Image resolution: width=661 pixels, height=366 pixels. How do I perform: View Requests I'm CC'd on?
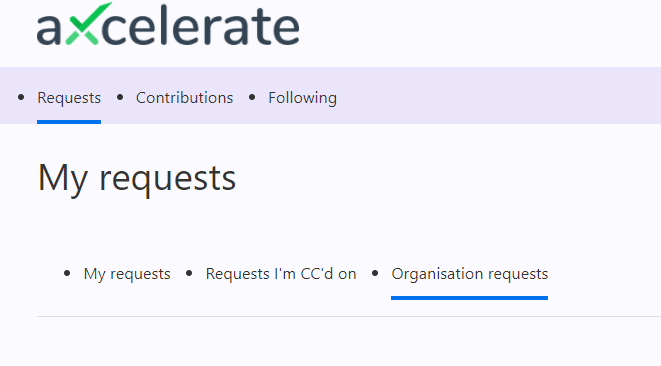click(x=281, y=274)
